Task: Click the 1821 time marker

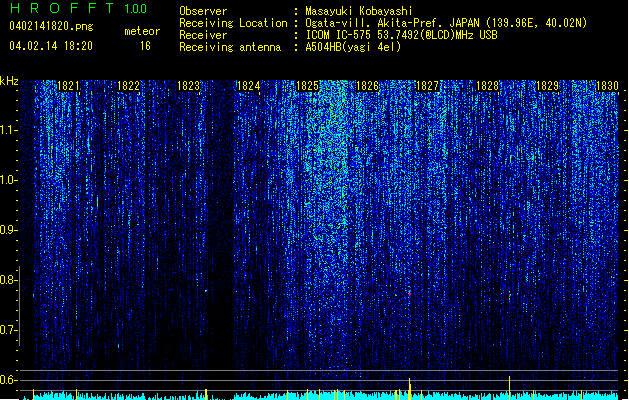Action: 68,85
